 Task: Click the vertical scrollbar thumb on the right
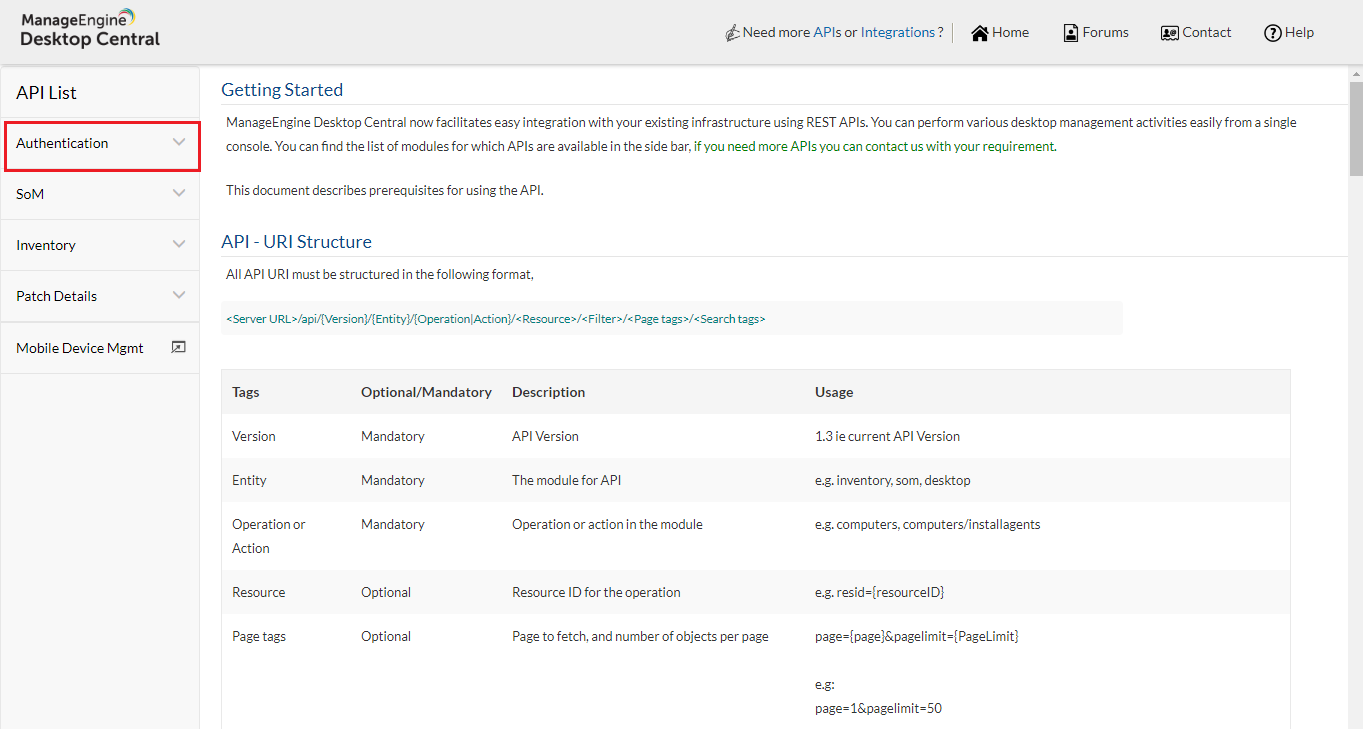1355,128
